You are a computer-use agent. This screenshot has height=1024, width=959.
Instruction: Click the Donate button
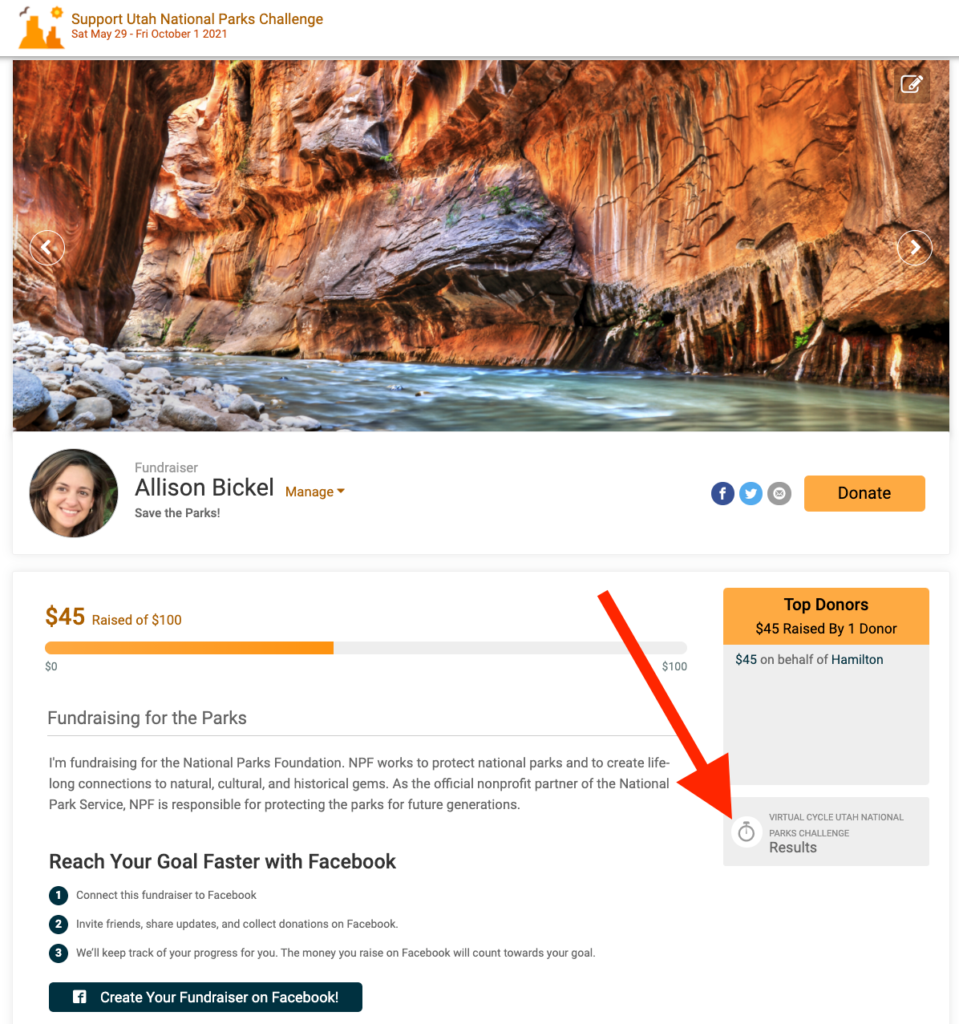864,493
